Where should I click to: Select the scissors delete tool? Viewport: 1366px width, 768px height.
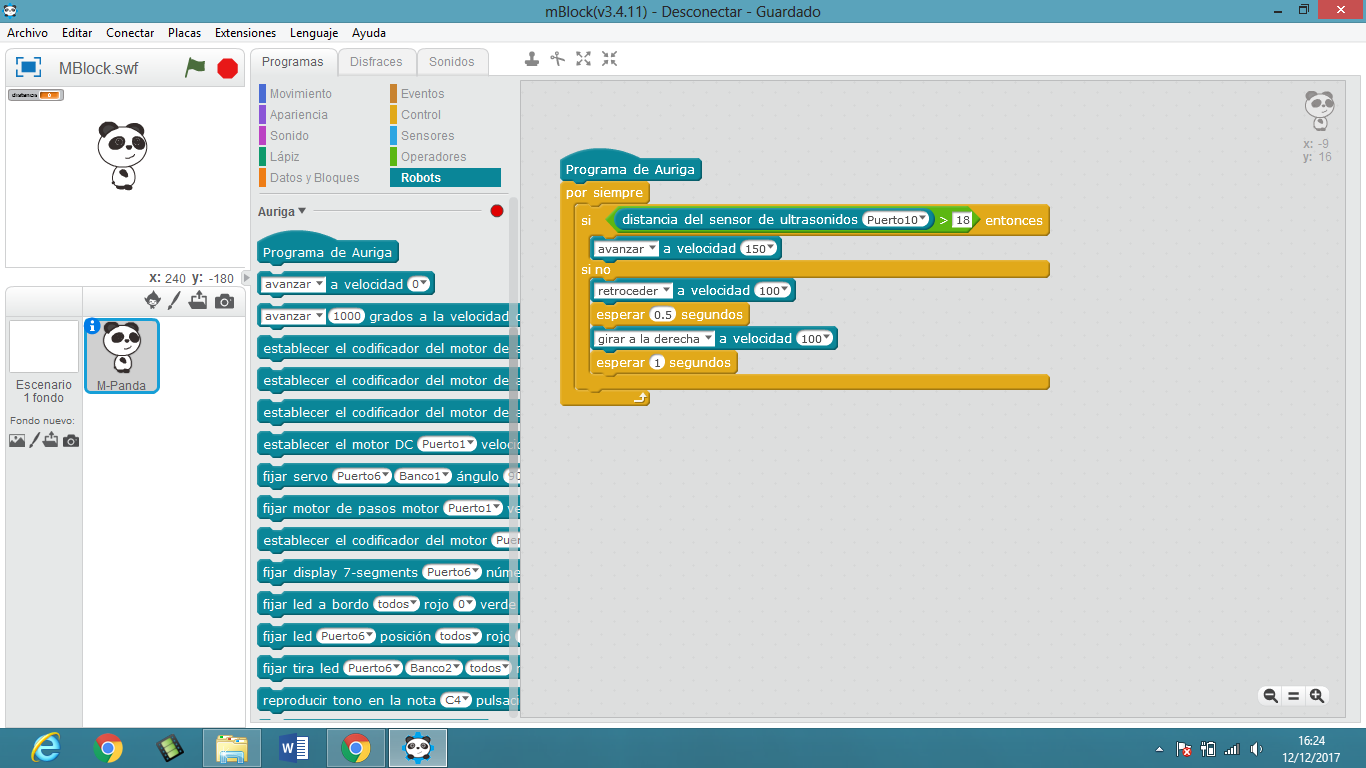558,59
